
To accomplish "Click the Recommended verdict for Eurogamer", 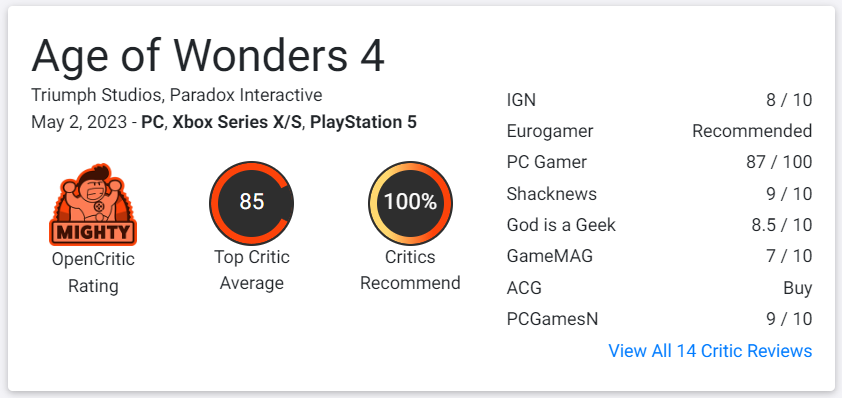I will (x=752, y=131).
